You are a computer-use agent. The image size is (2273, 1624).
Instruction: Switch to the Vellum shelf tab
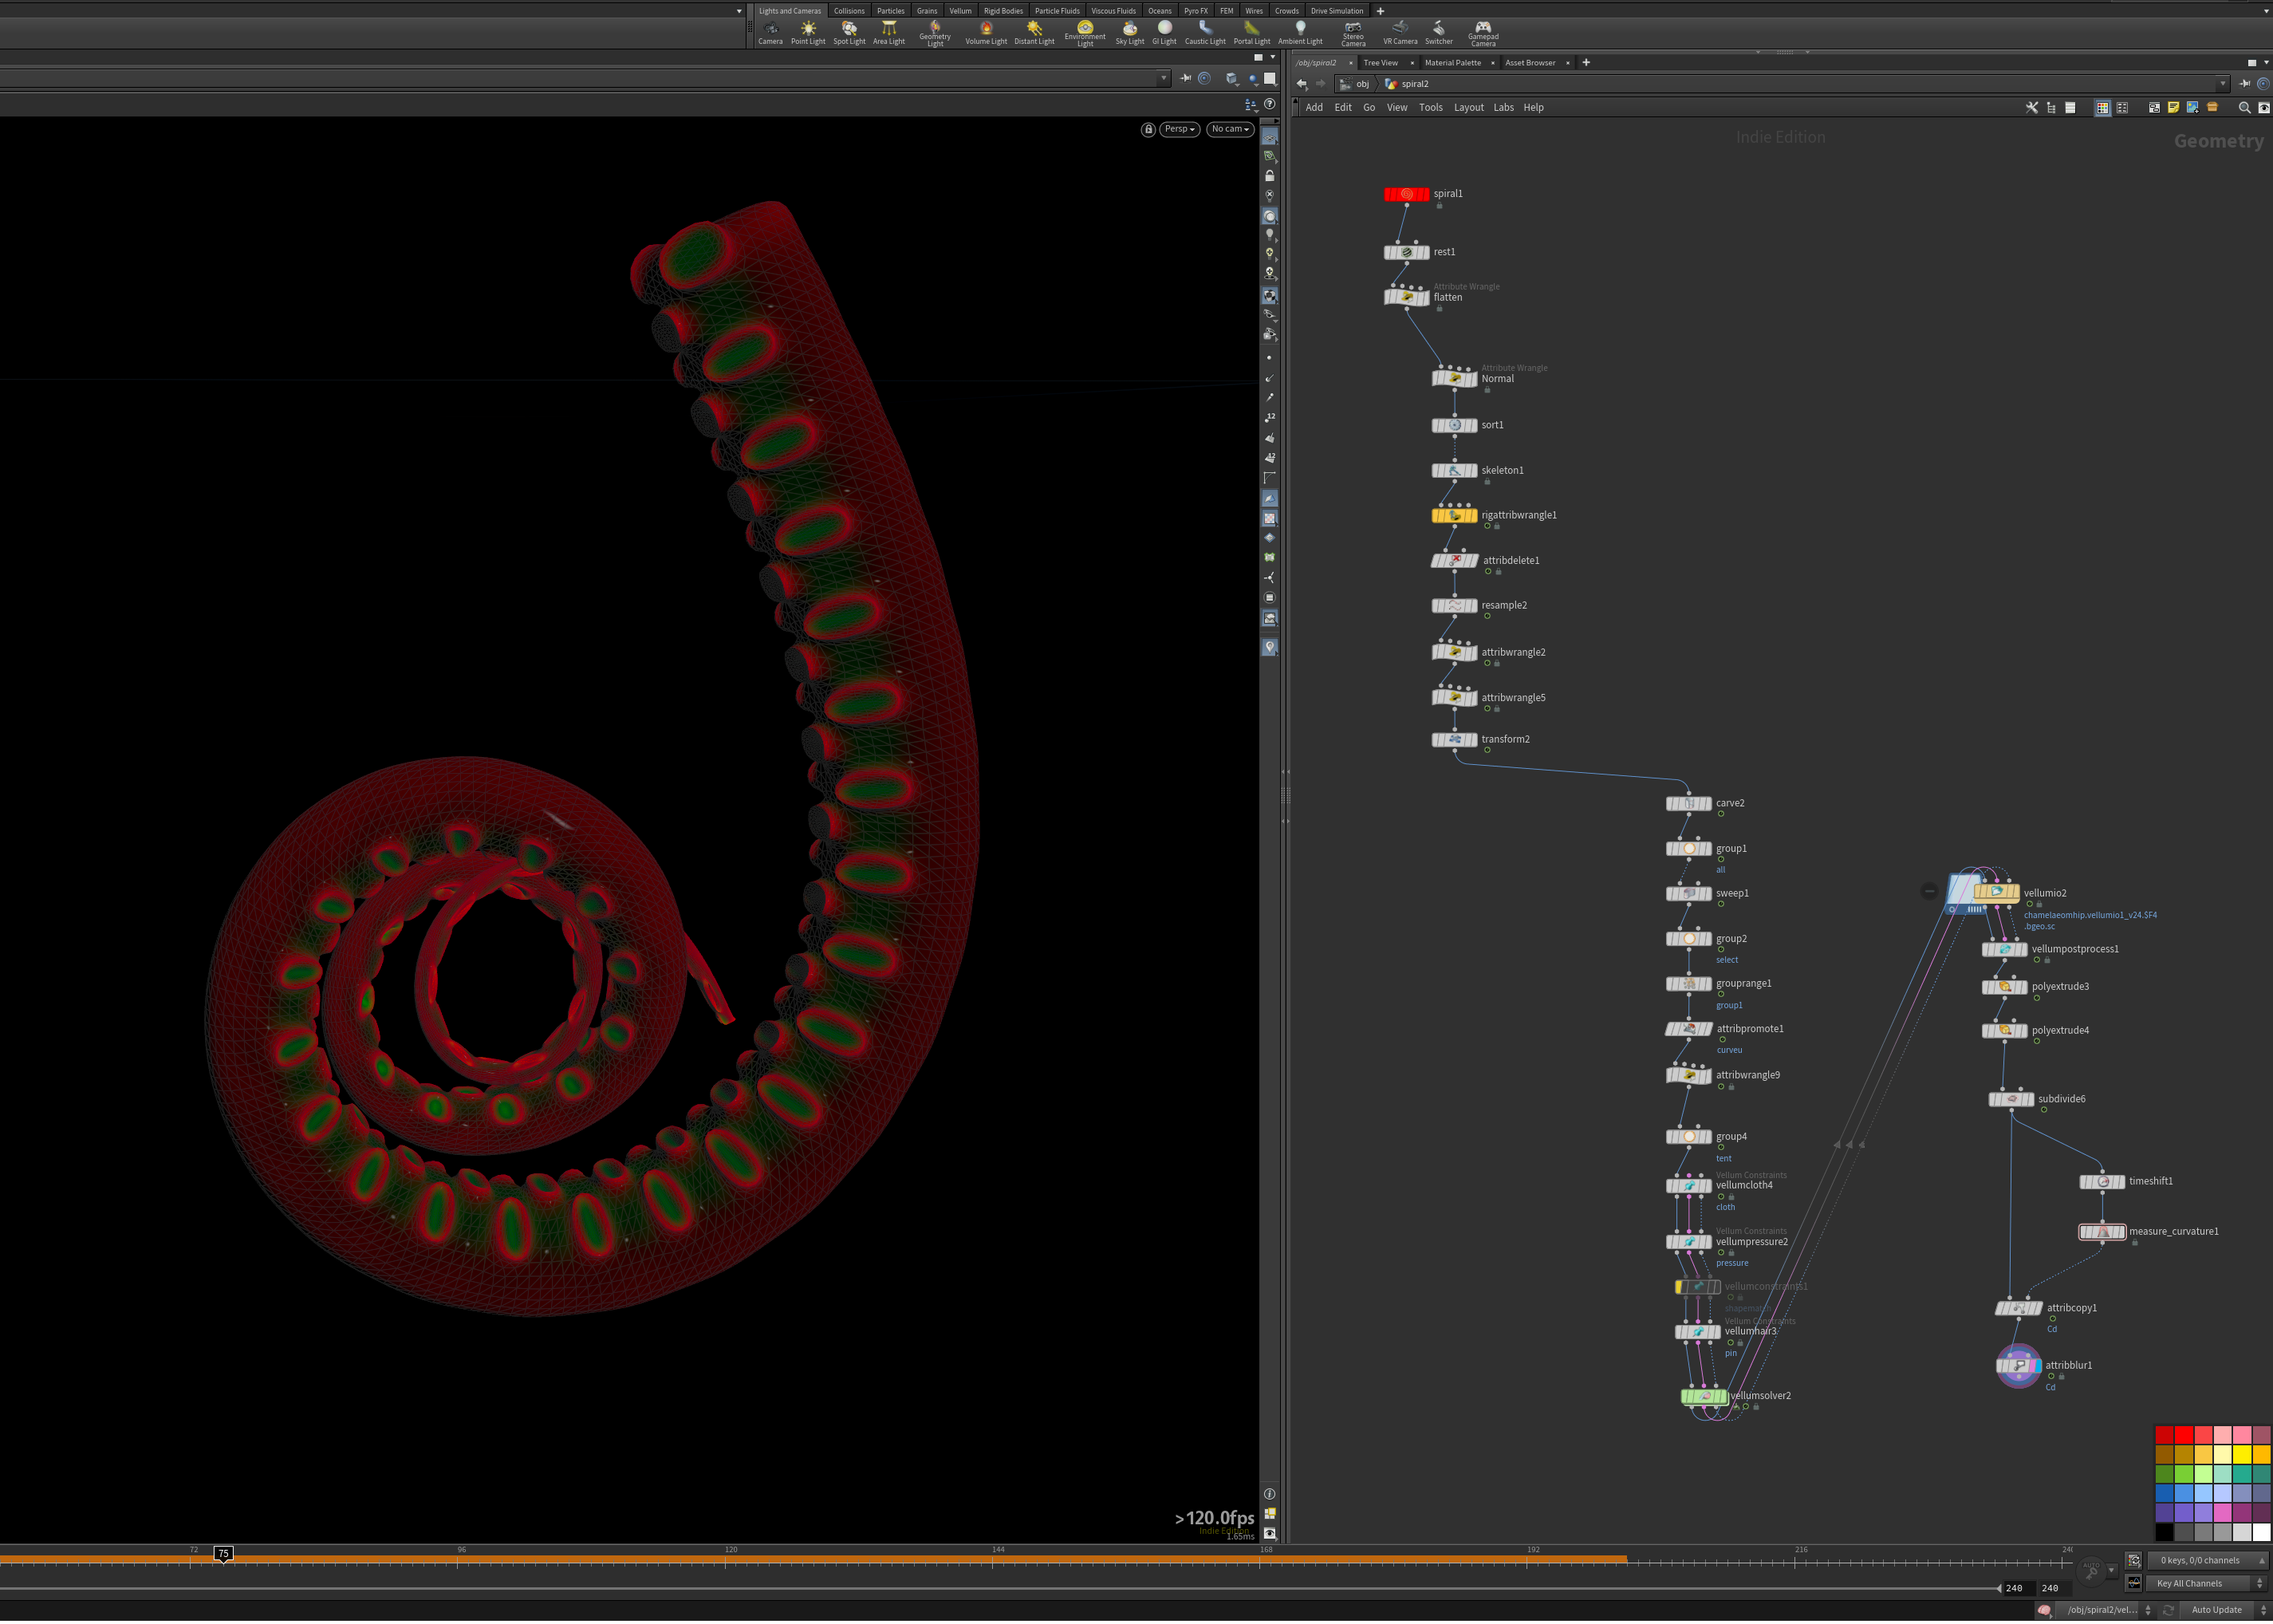[960, 11]
